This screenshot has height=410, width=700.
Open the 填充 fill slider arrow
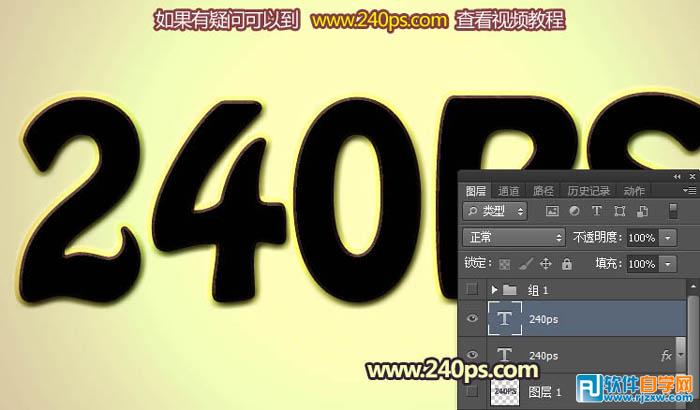coord(668,264)
